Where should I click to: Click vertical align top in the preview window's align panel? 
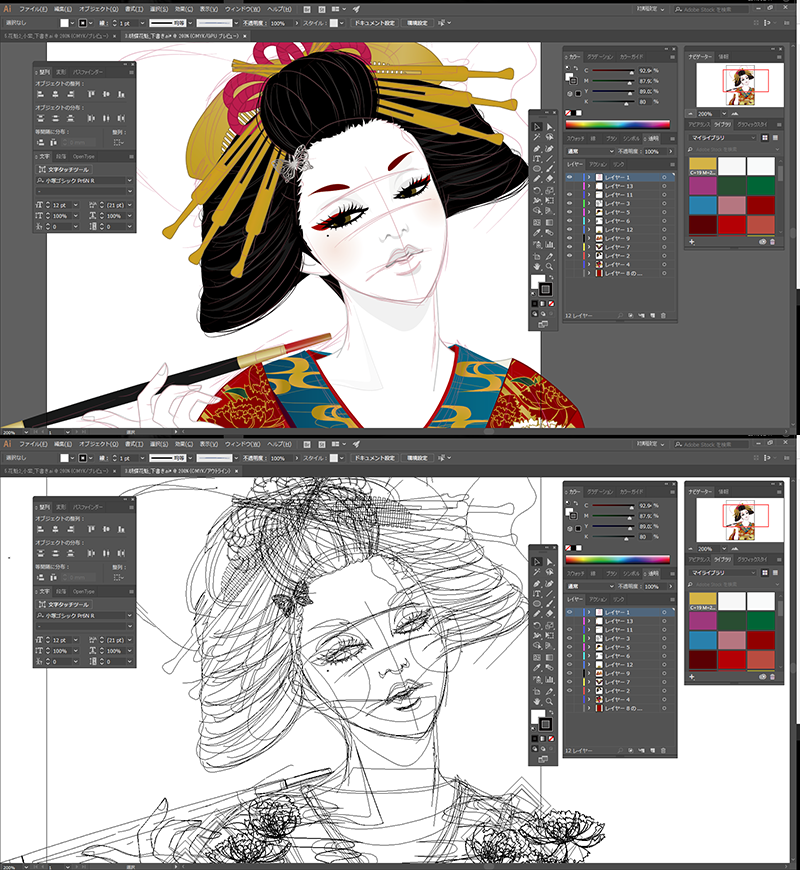pos(91,94)
